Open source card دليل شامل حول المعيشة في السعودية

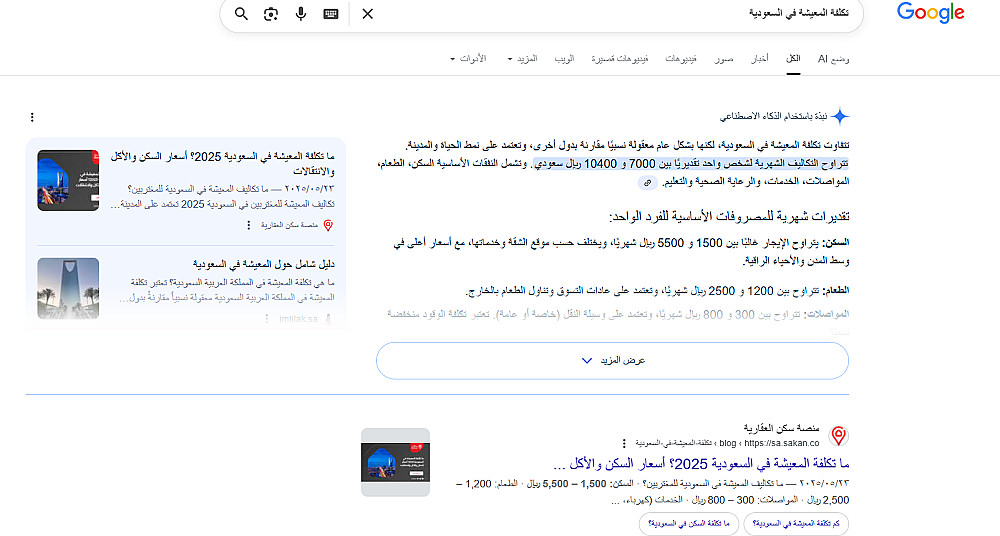coord(263,264)
